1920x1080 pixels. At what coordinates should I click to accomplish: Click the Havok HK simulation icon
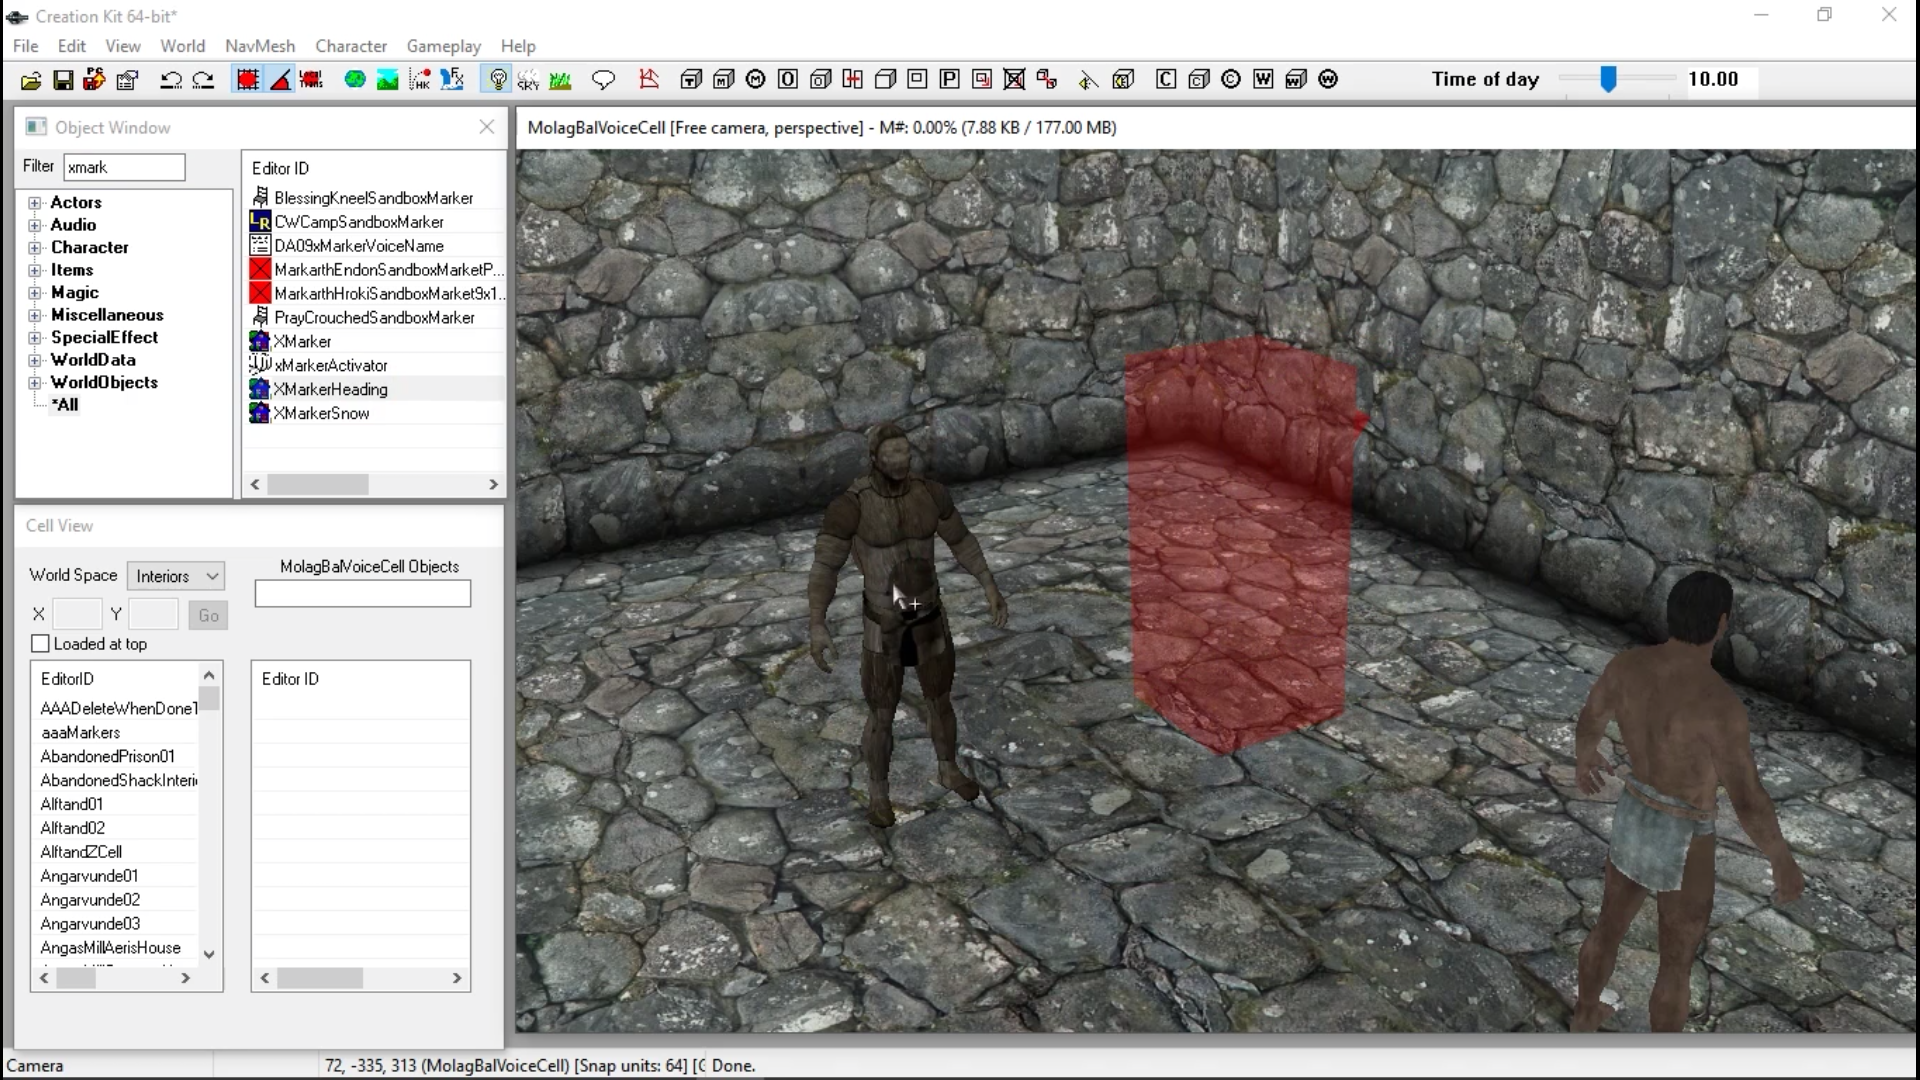coord(420,80)
